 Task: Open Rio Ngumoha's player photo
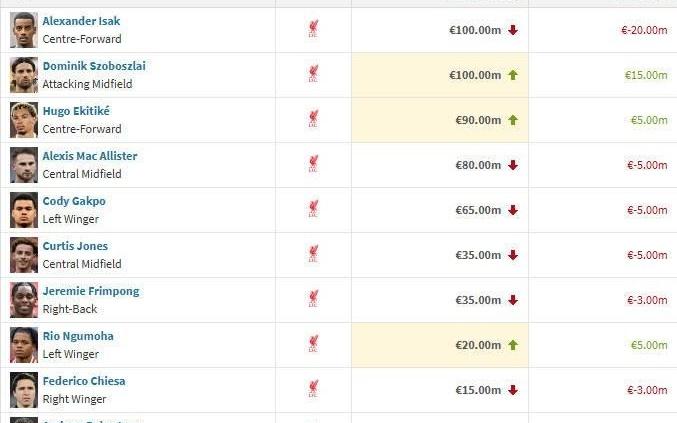pyautogui.click(x=24, y=345)
